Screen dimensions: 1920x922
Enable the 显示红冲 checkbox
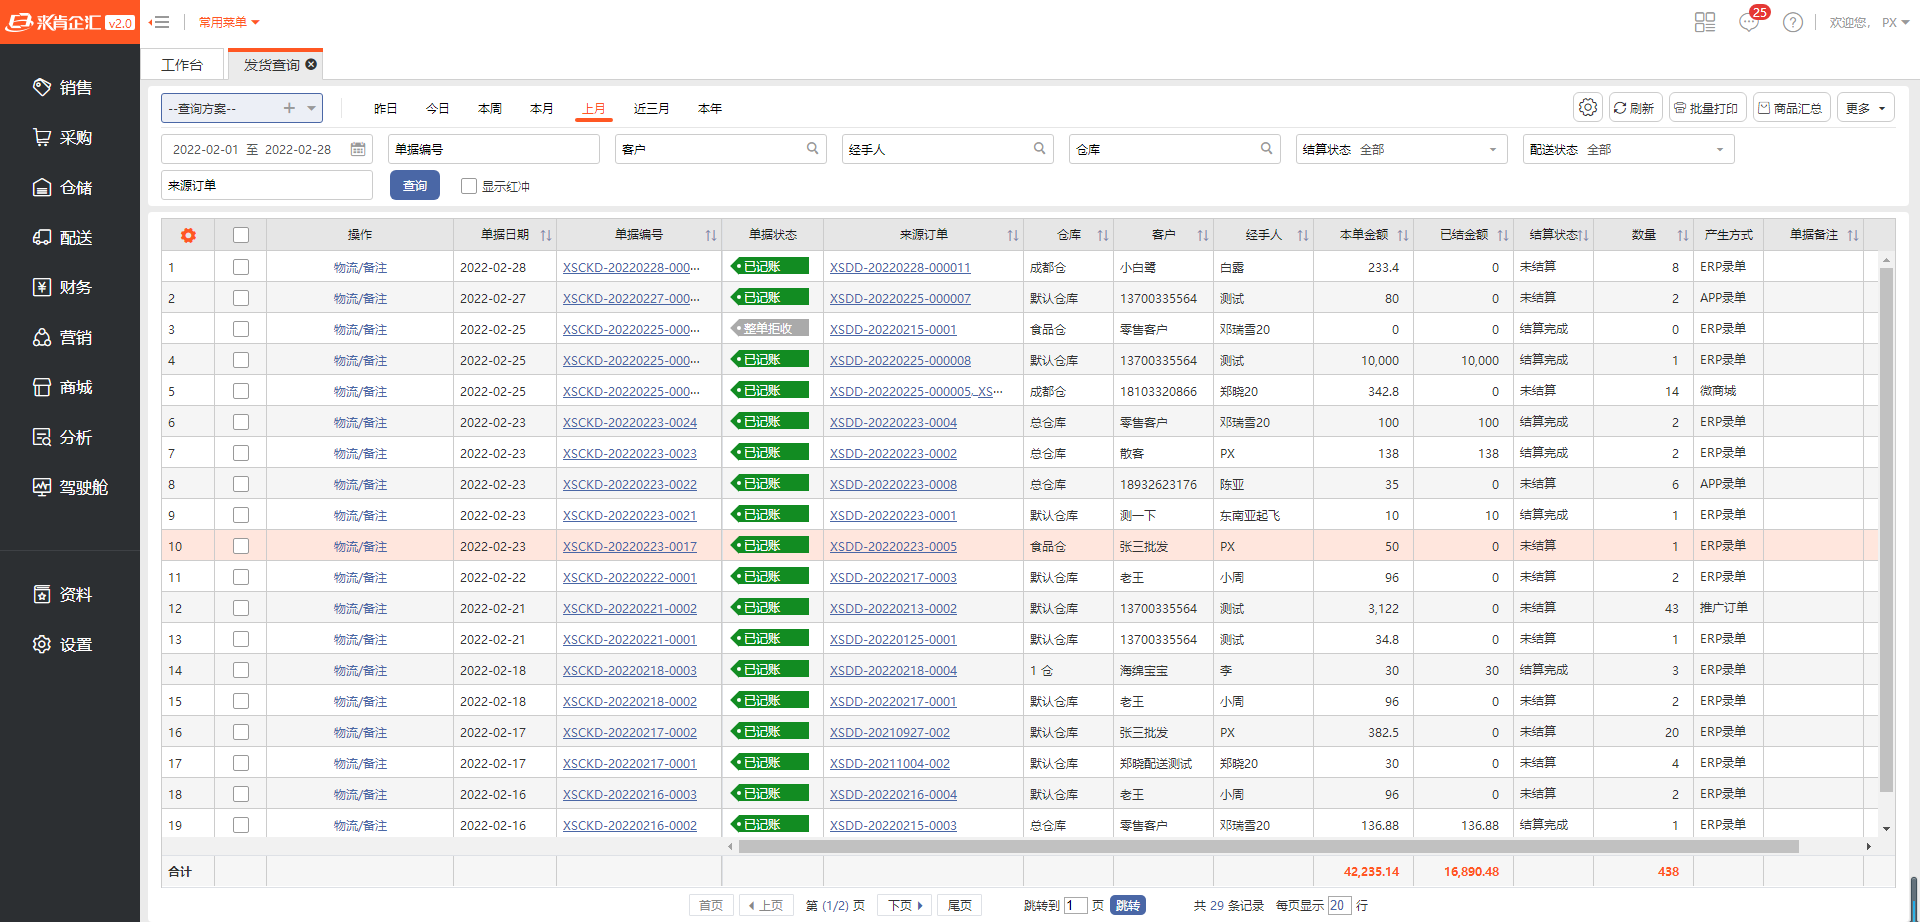[468, 186]
